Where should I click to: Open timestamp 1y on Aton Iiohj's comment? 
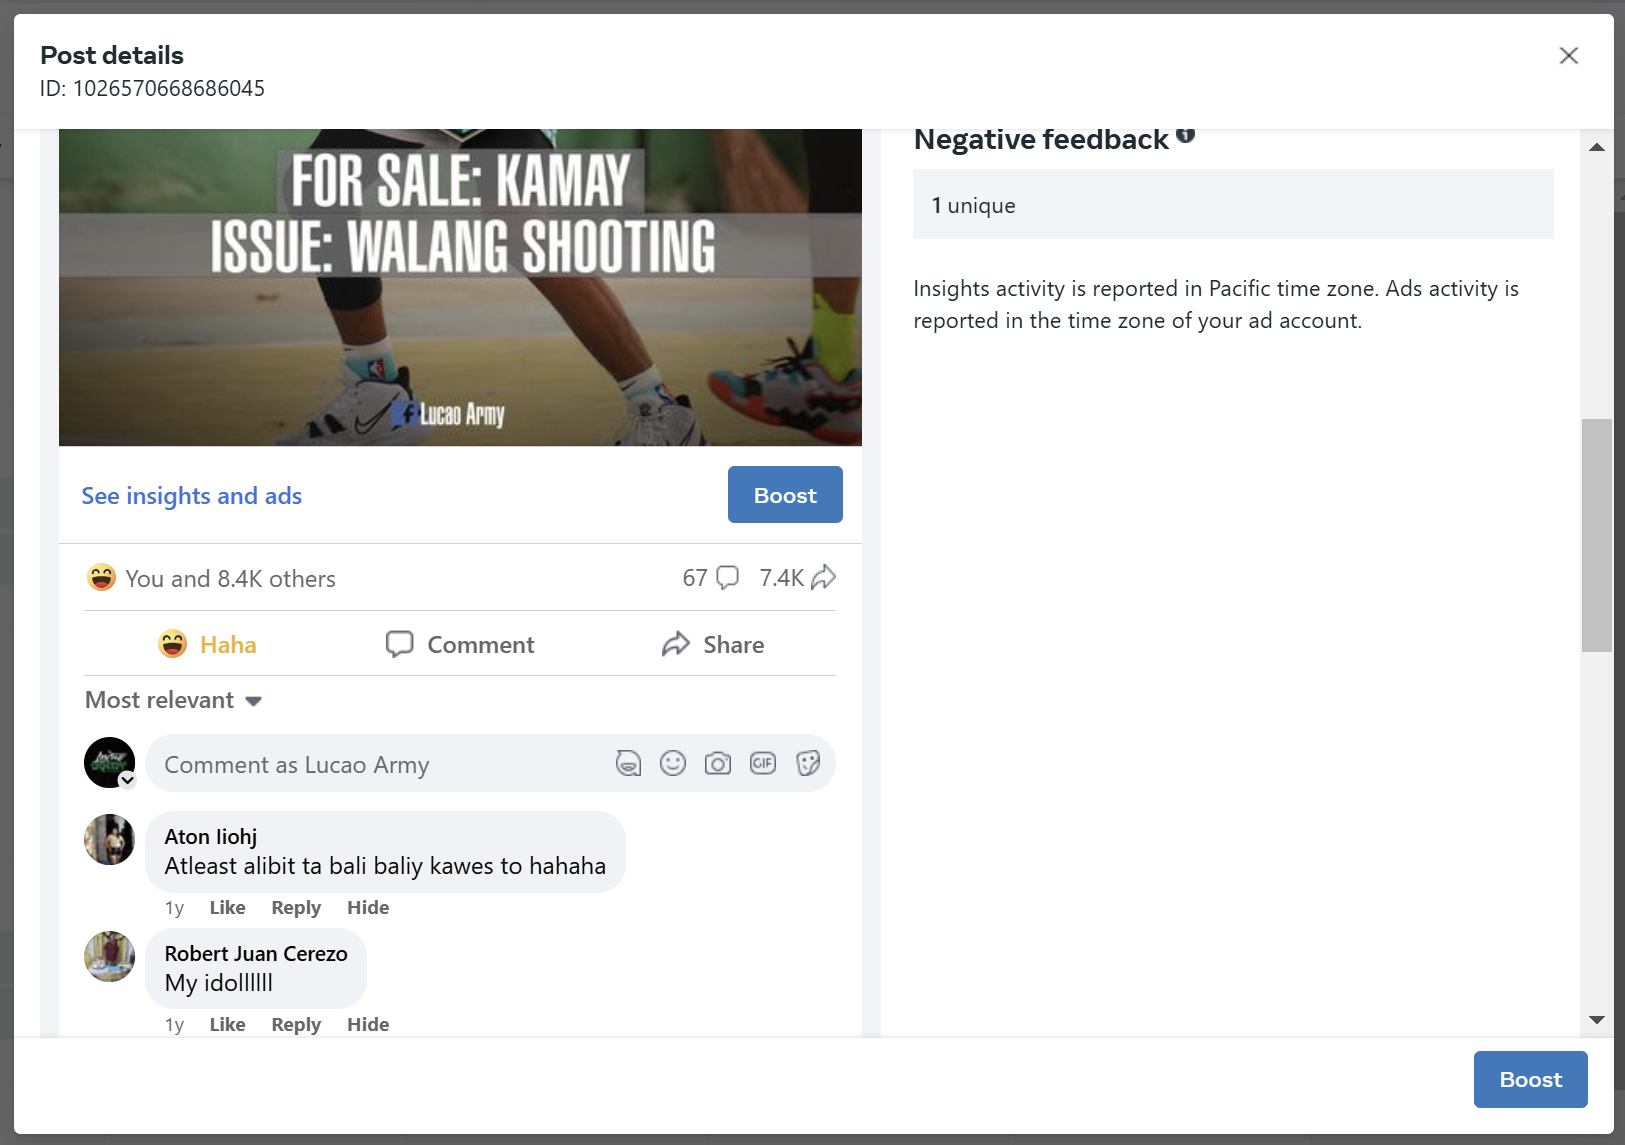point(174,908)
